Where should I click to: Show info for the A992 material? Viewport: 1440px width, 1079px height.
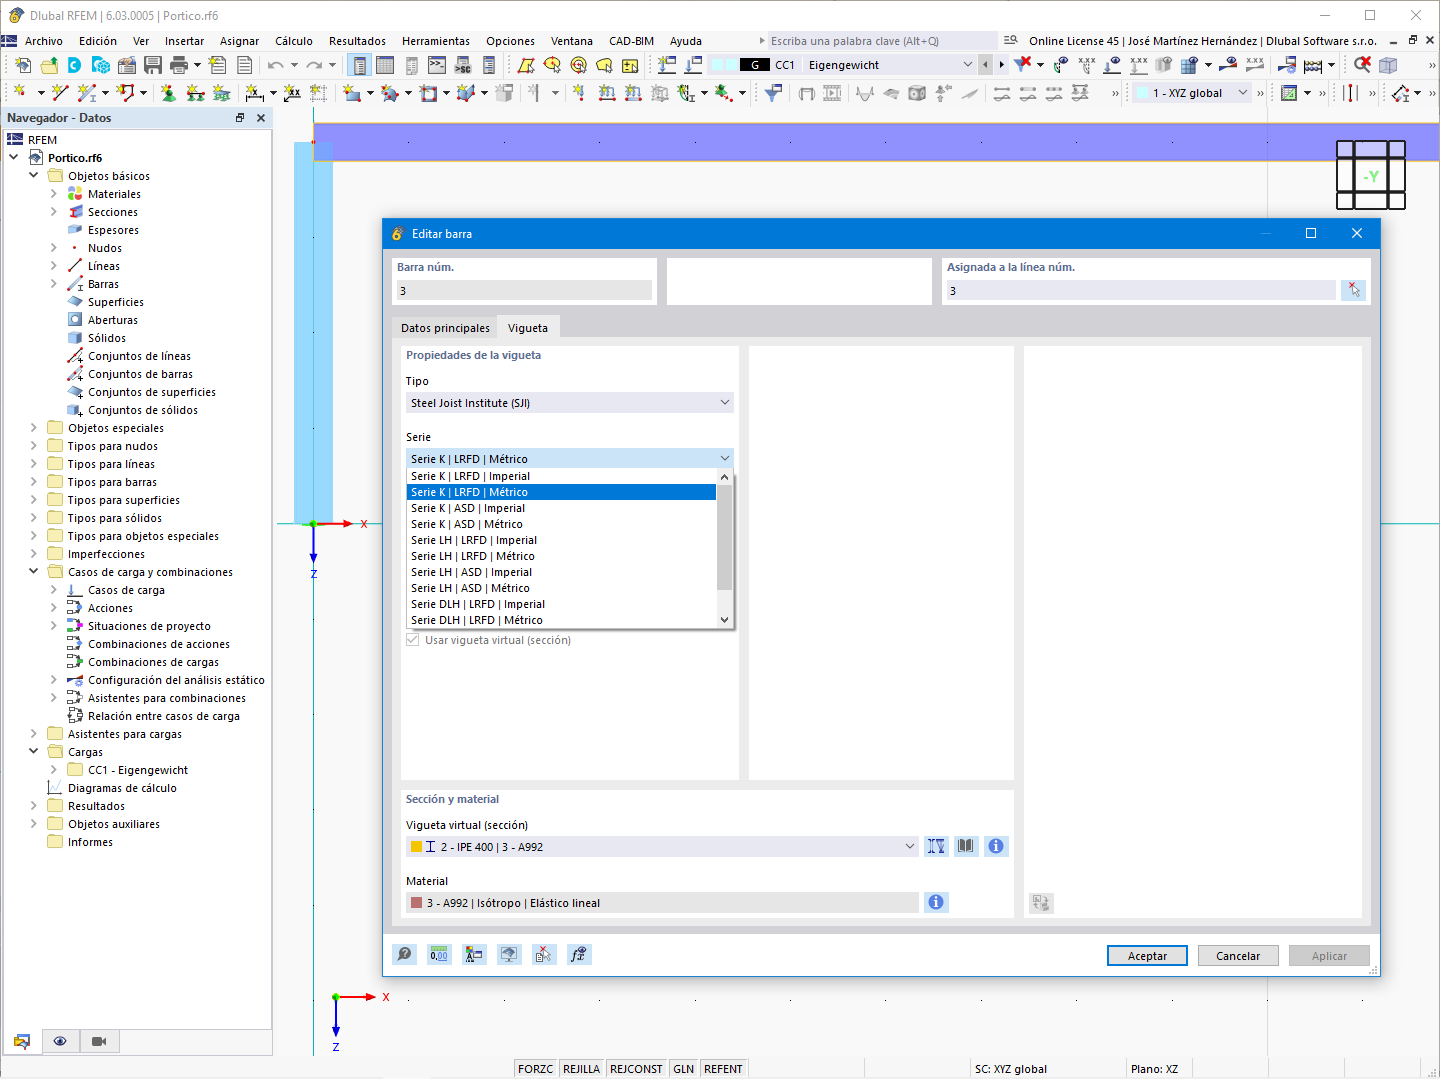point(936,902)
